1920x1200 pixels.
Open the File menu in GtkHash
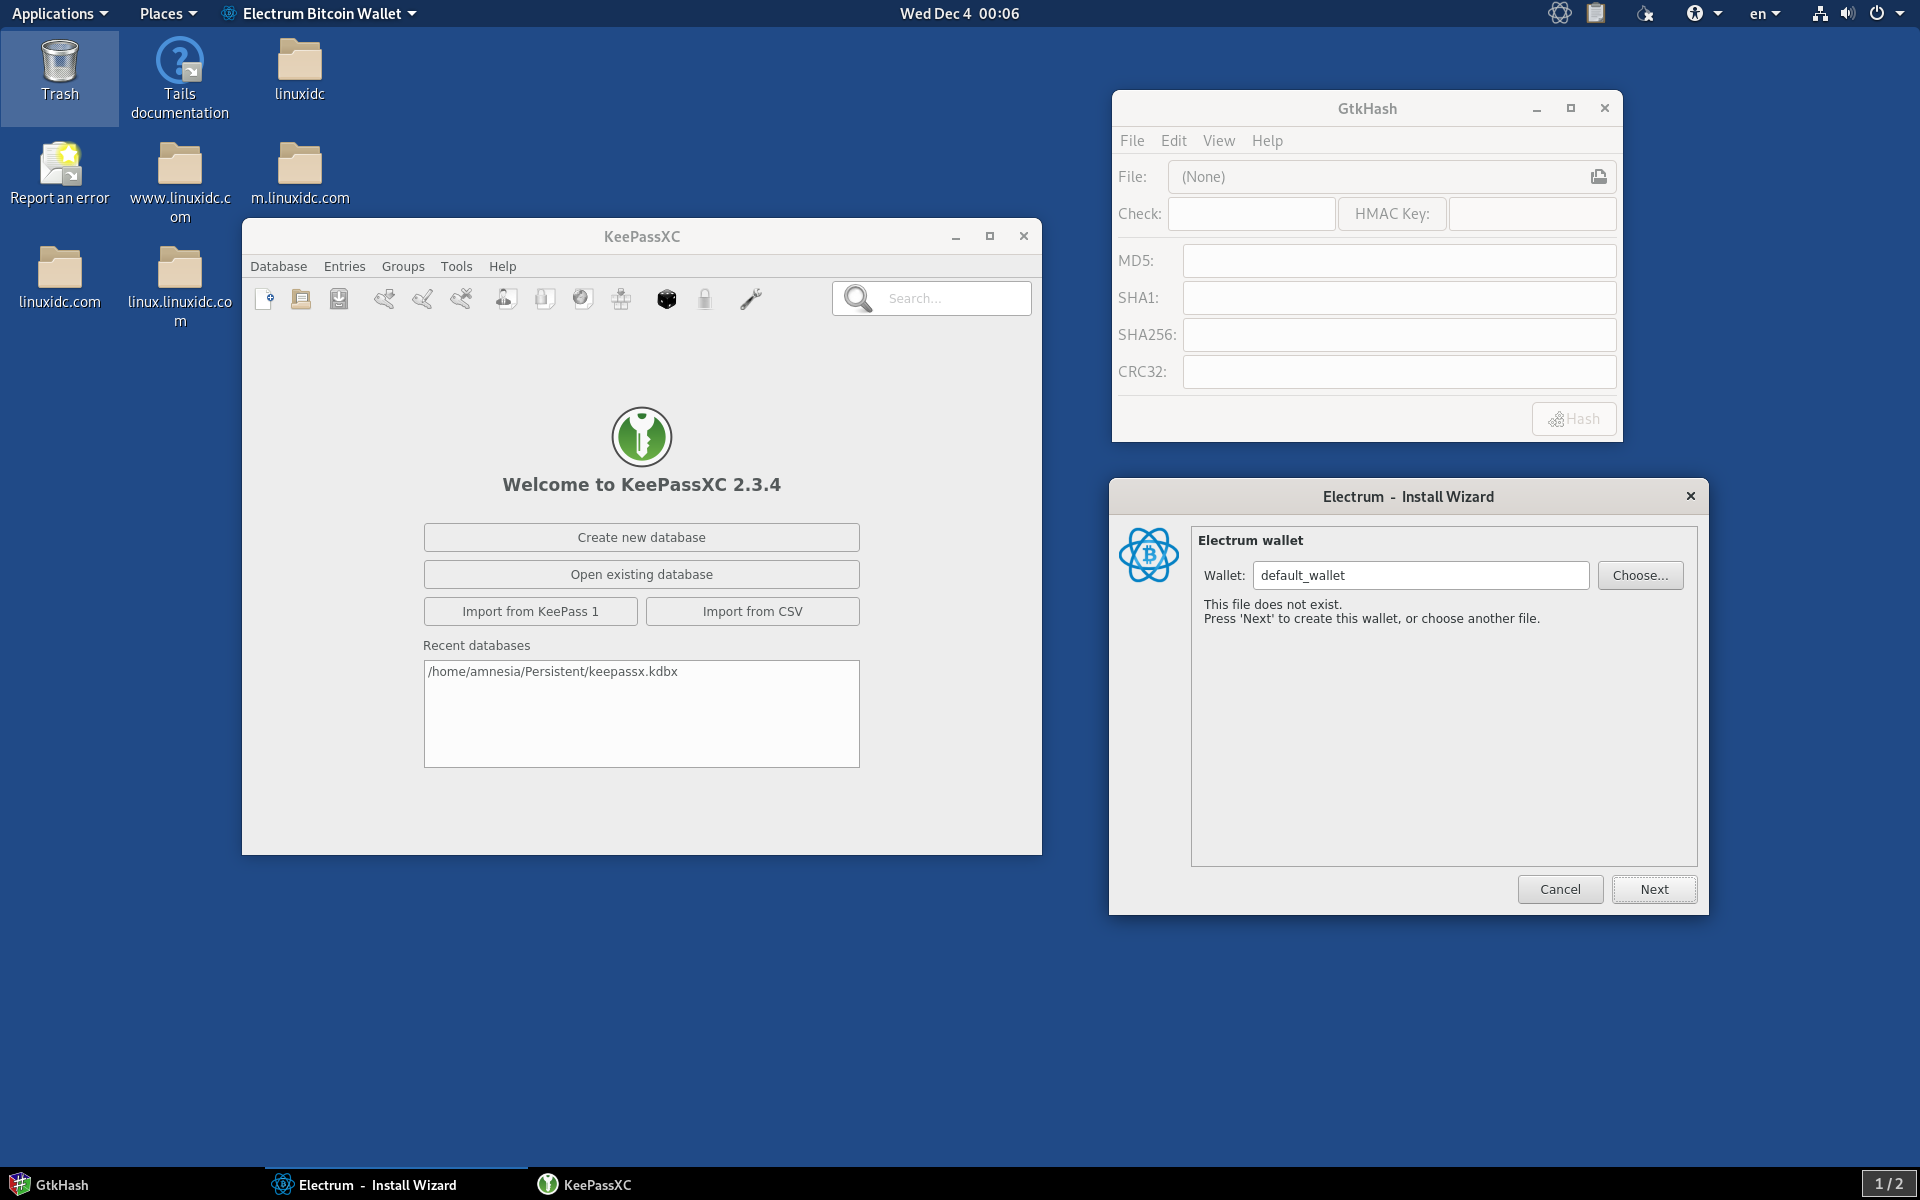1132,141
